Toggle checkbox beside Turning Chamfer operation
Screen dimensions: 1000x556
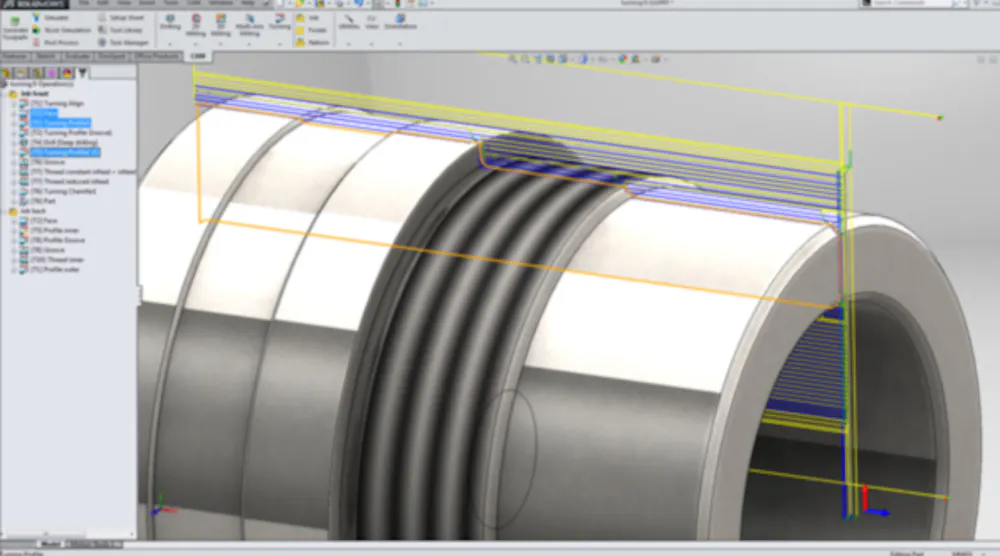point(13,191)
